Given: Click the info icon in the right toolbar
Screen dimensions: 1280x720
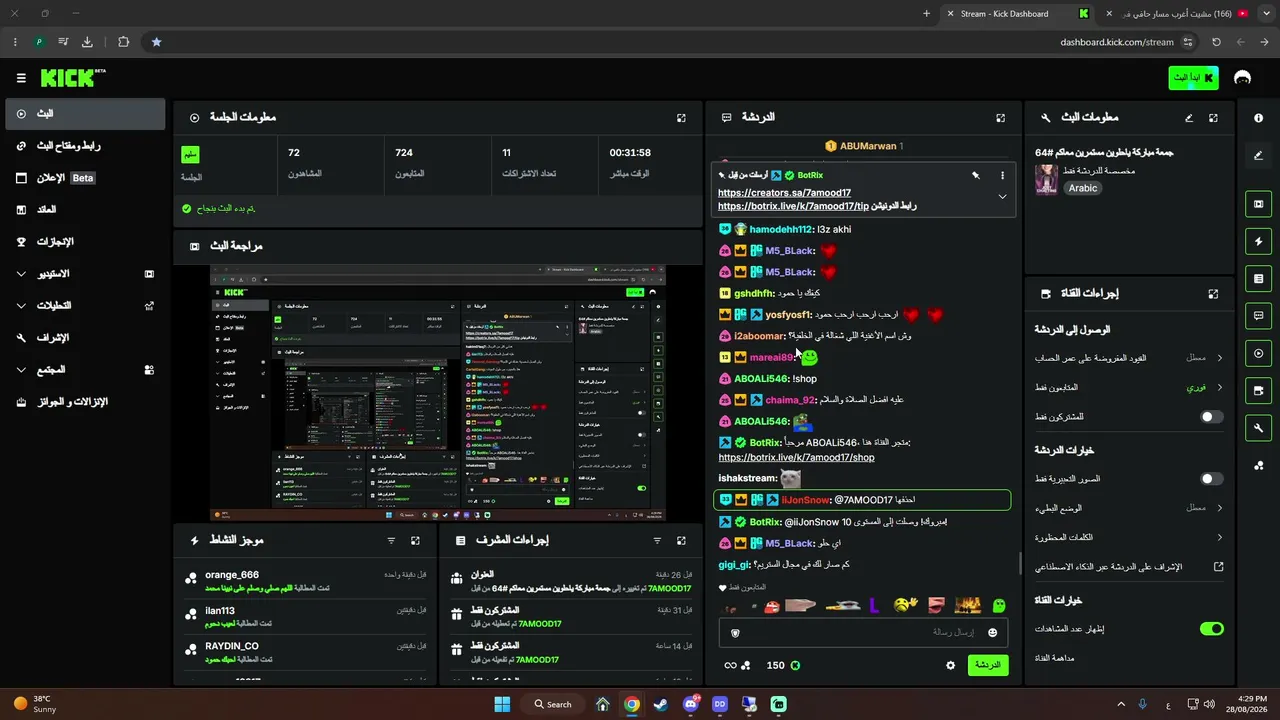Looking at the screenshot, I should (x=1258, y=118).
